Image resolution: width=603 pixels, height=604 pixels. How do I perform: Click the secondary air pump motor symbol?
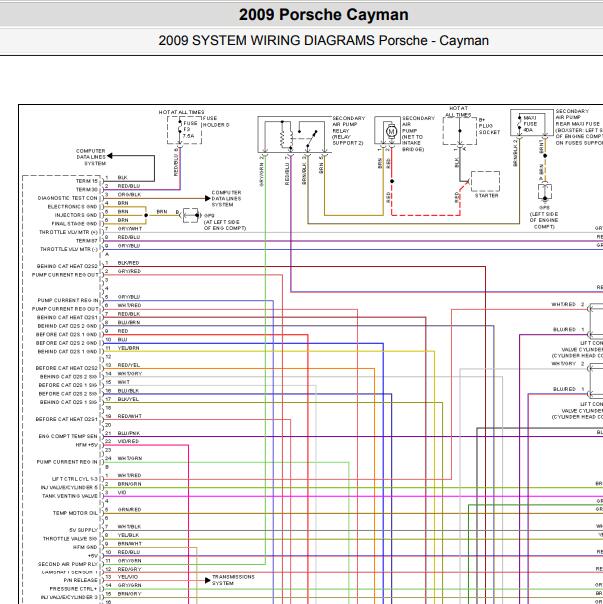pyautogui.click(x=389, y=132)
